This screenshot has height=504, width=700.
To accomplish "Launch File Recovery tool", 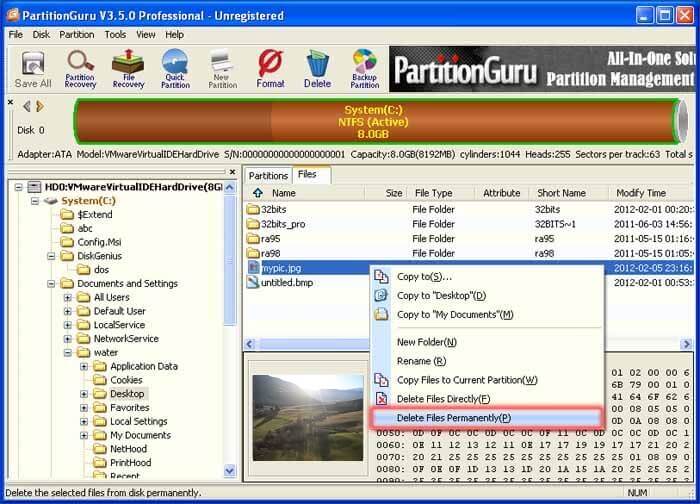I will [x=128, y=69].
